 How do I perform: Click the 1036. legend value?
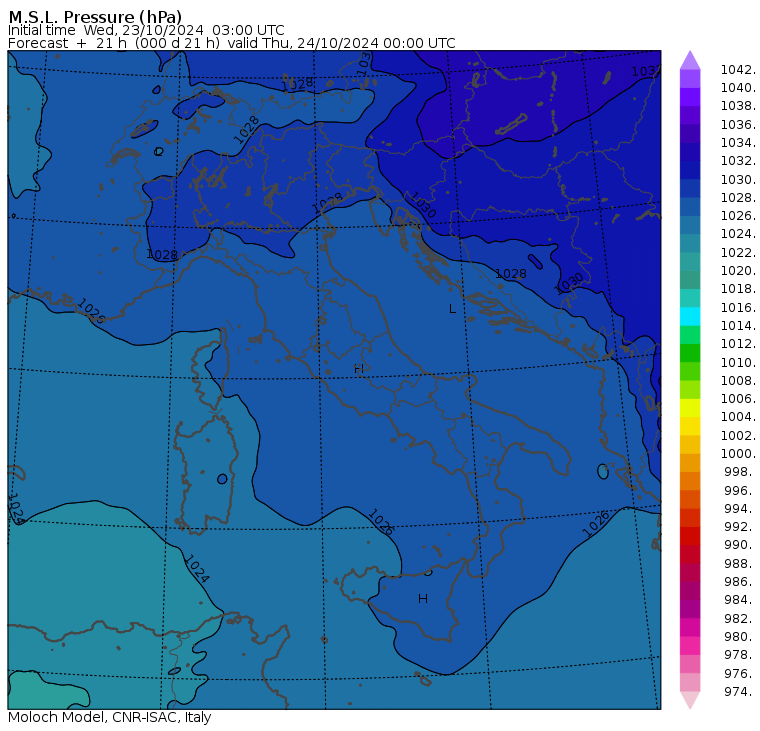click(738, 125)
